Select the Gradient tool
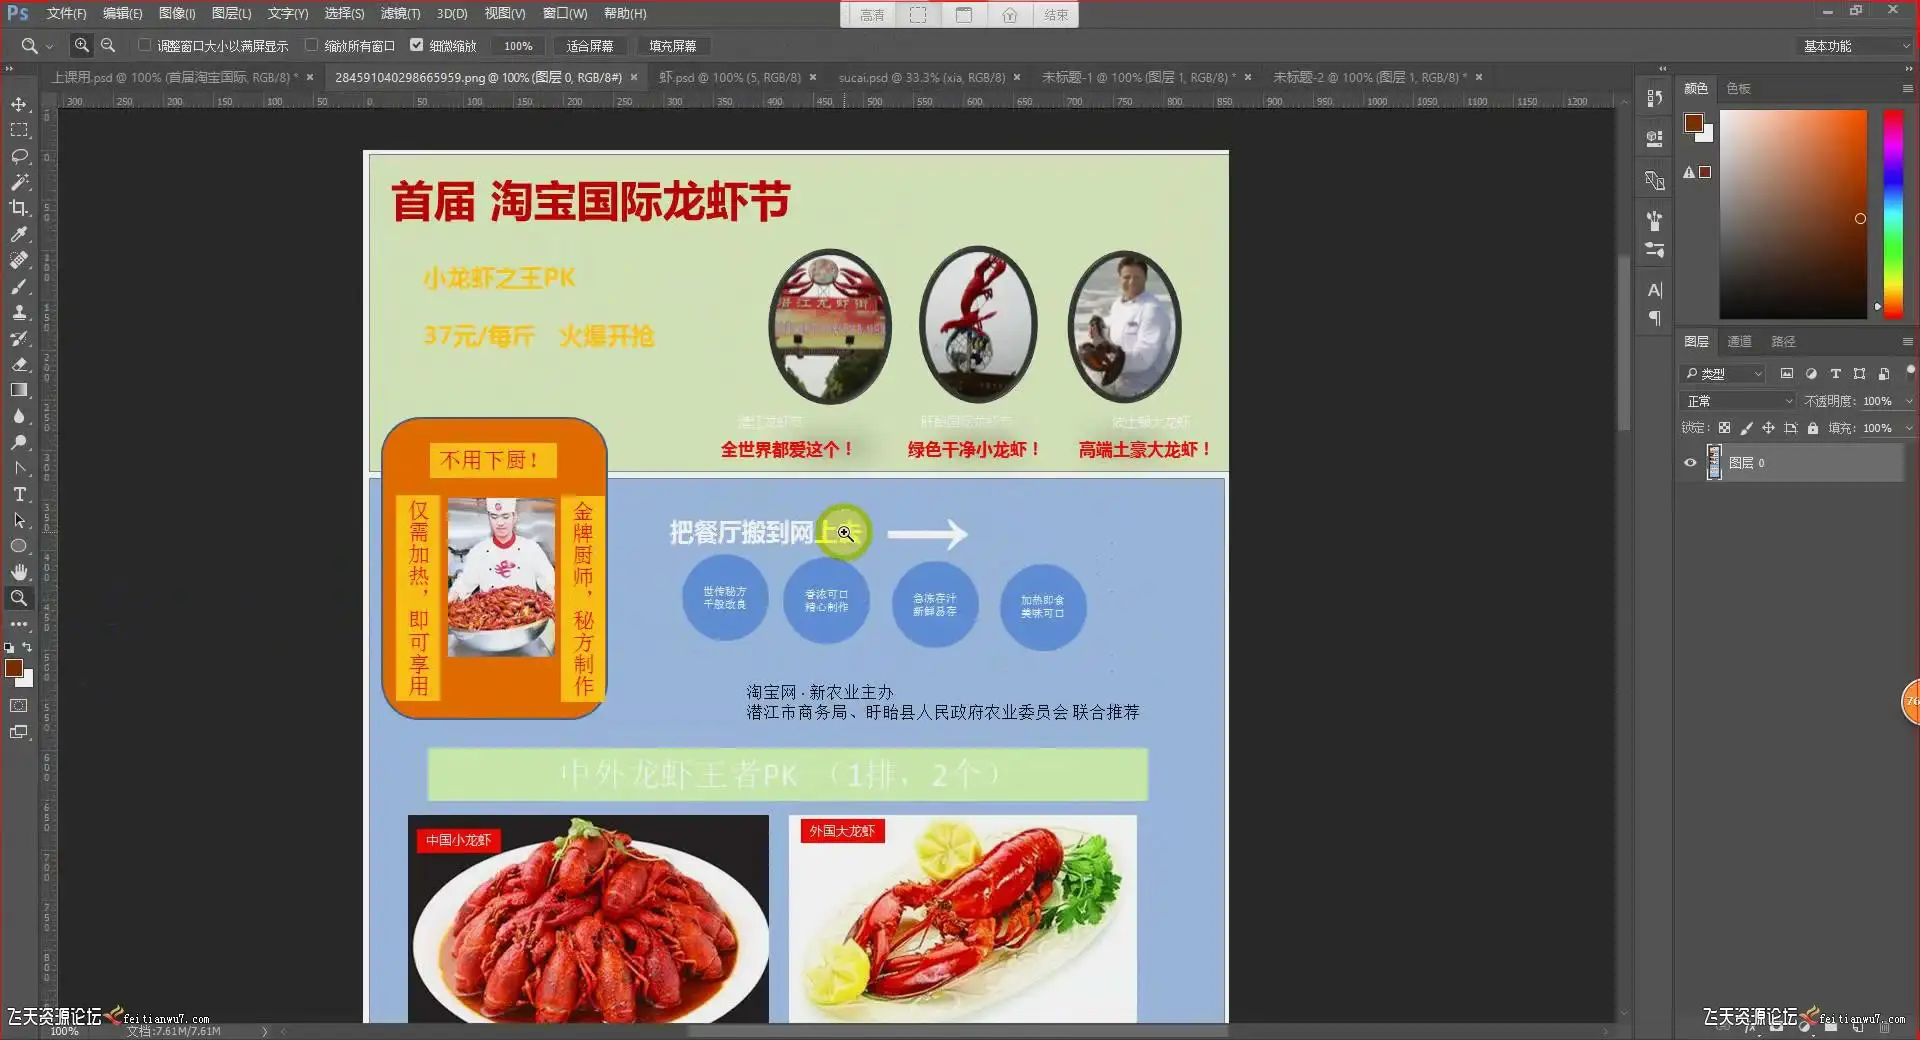Screen dimensions: 1920x1040 point(19,391)
